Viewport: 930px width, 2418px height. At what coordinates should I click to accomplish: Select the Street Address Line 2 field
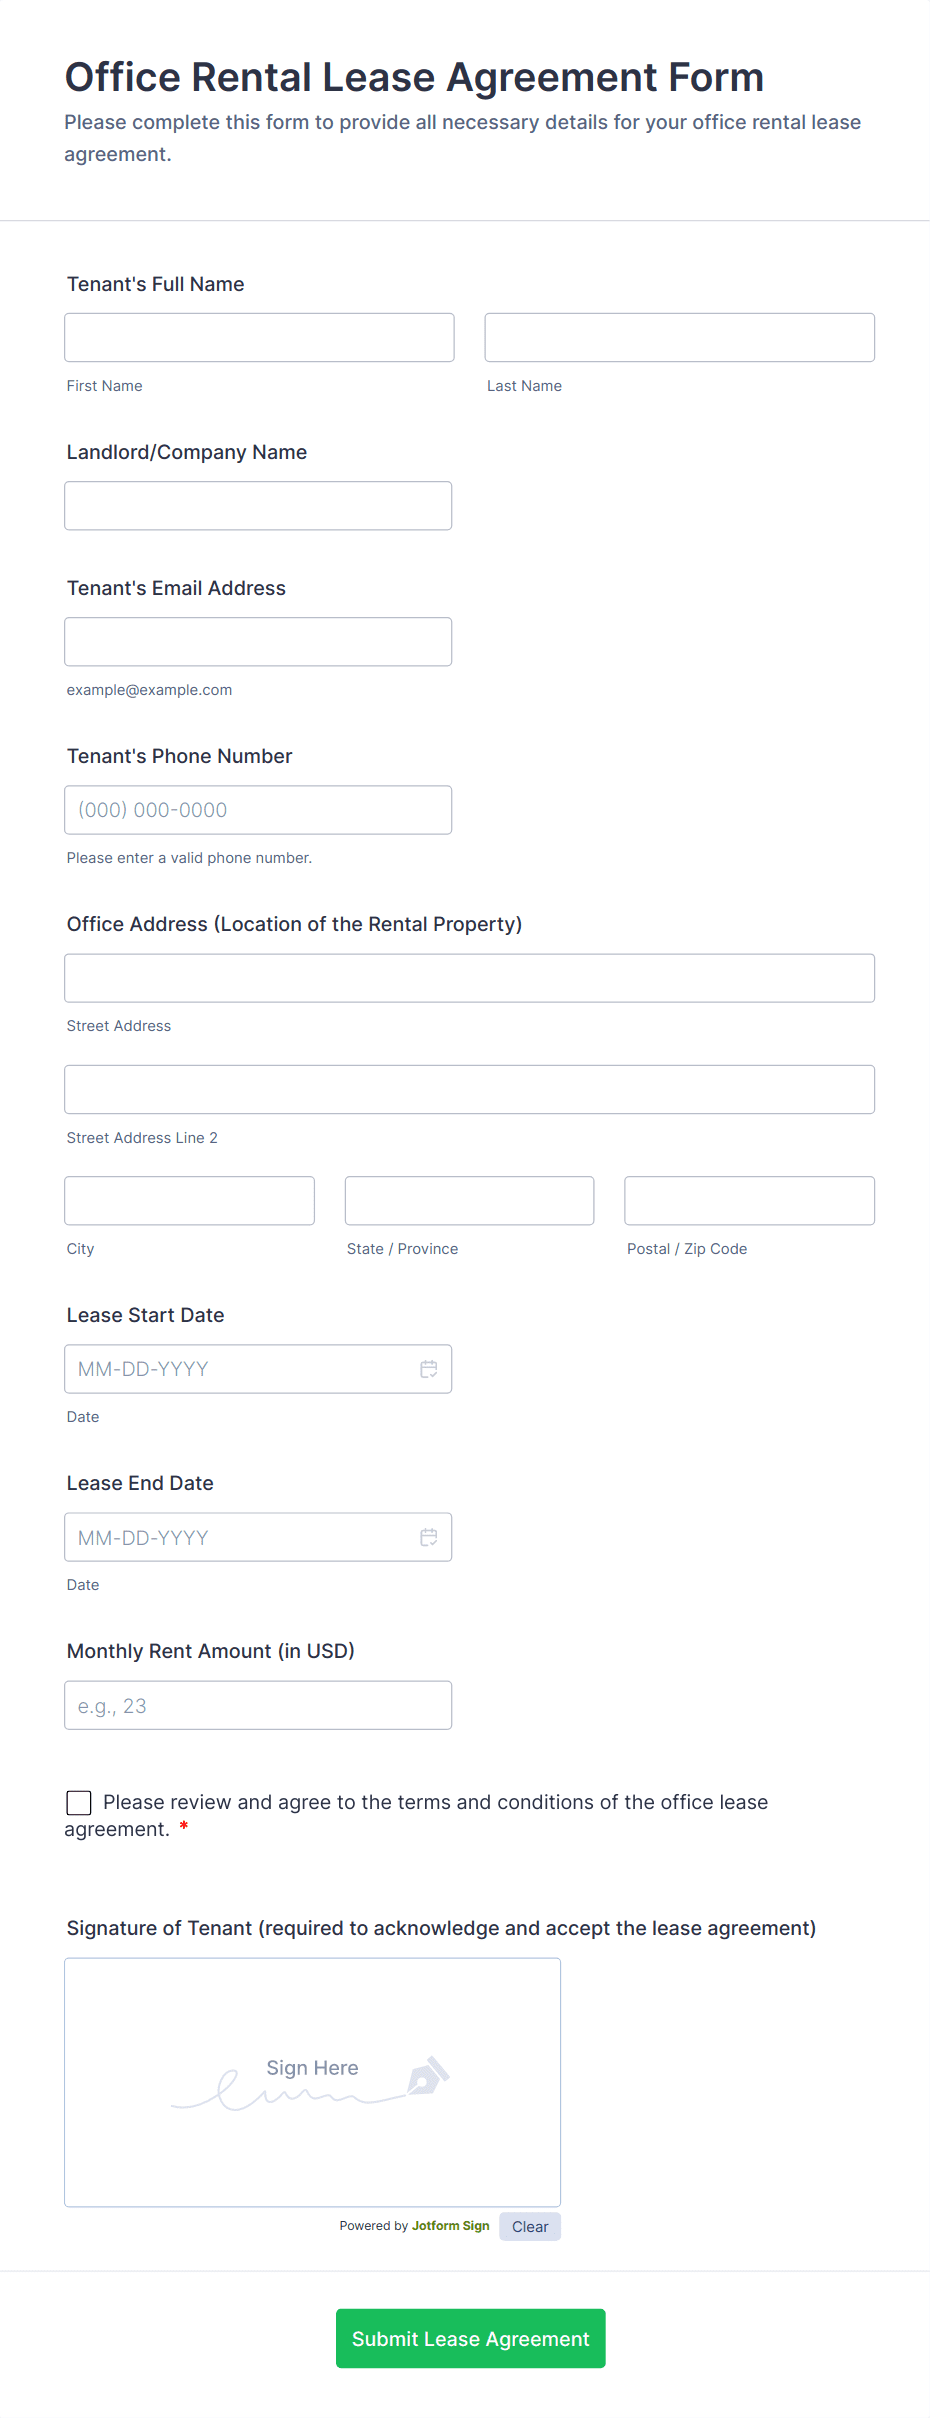[469, 1090]
